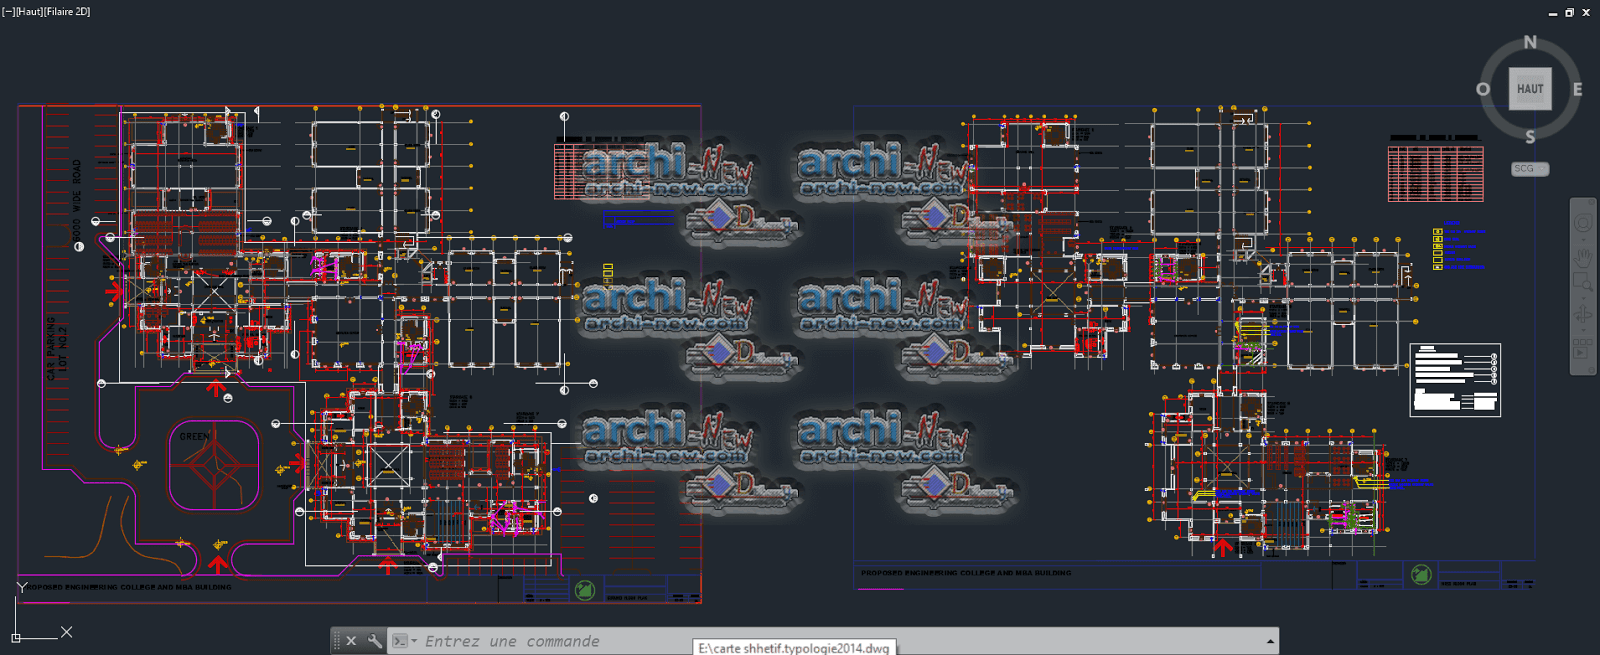Click the O compass letter on ViewCube
Screen dimensions: 1600x655
[x=1483, y=89]
